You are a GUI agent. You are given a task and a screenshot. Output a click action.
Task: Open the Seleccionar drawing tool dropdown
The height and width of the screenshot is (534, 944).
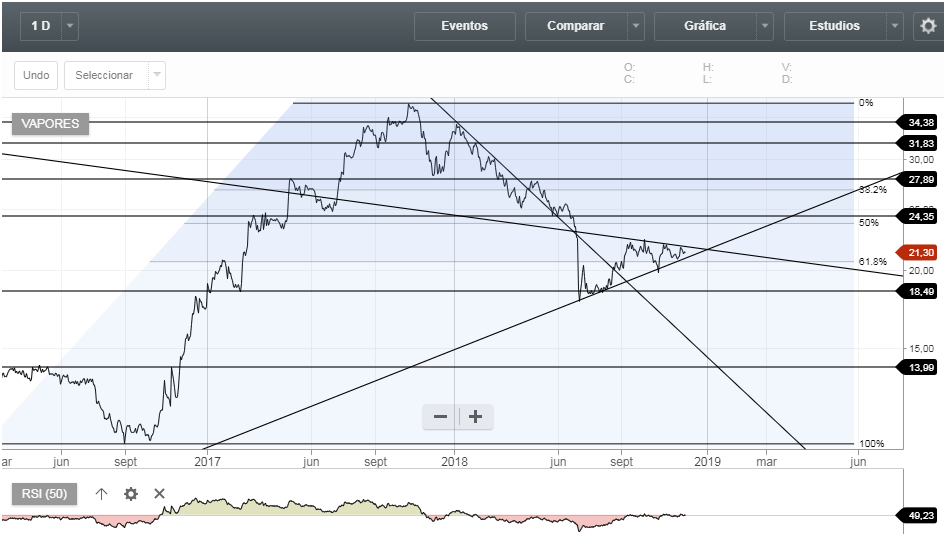pos(157,75)
